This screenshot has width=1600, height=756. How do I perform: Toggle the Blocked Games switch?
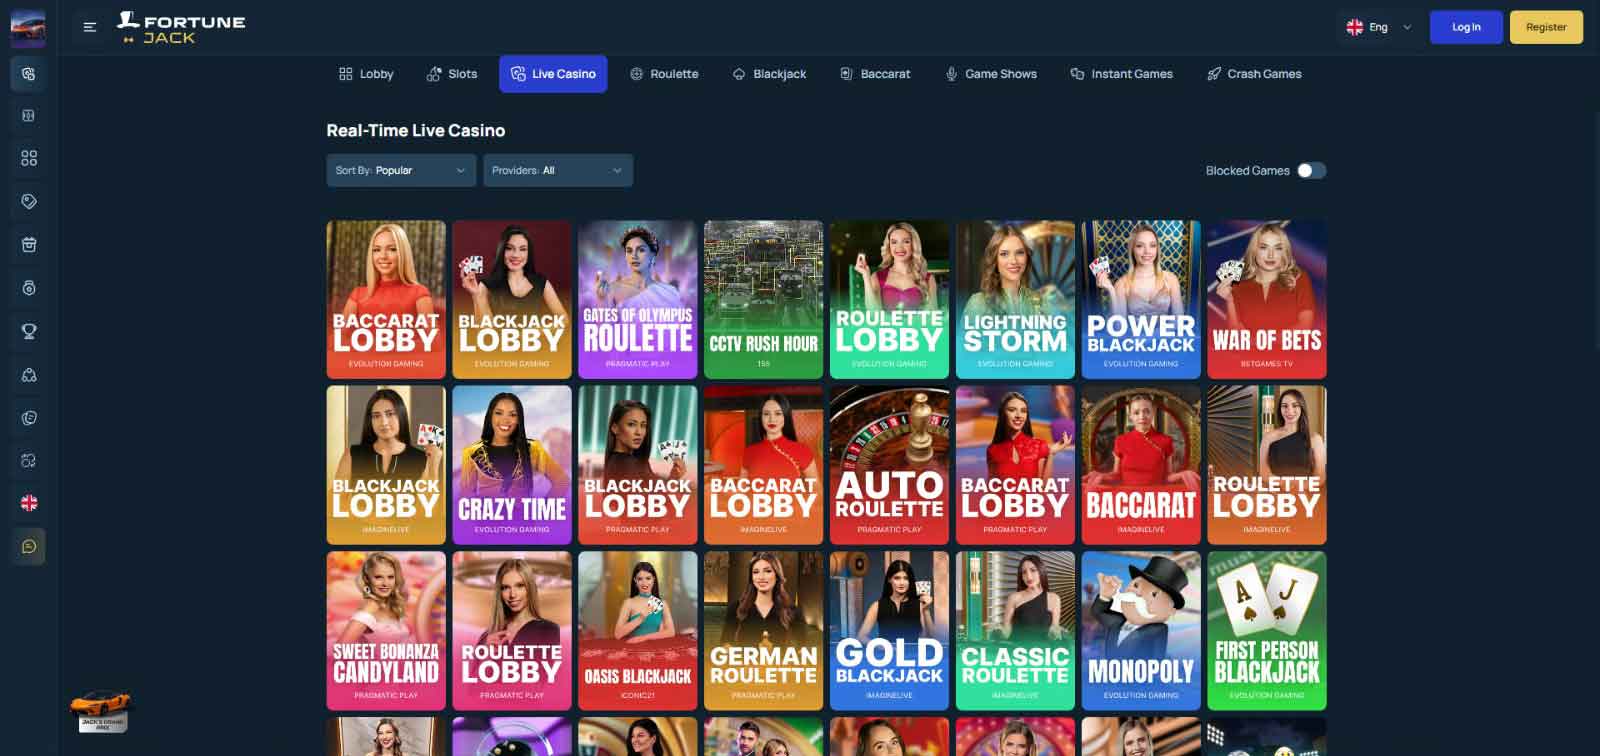(1311, 171)
